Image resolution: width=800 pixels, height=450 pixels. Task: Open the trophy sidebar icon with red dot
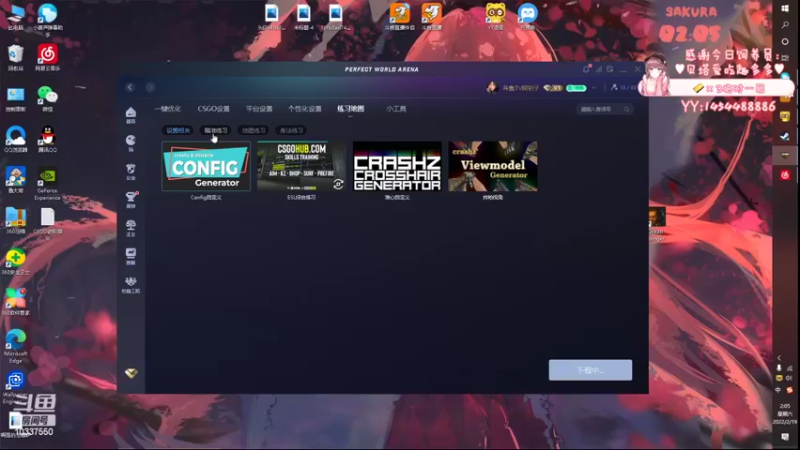(x=131, y=199)
